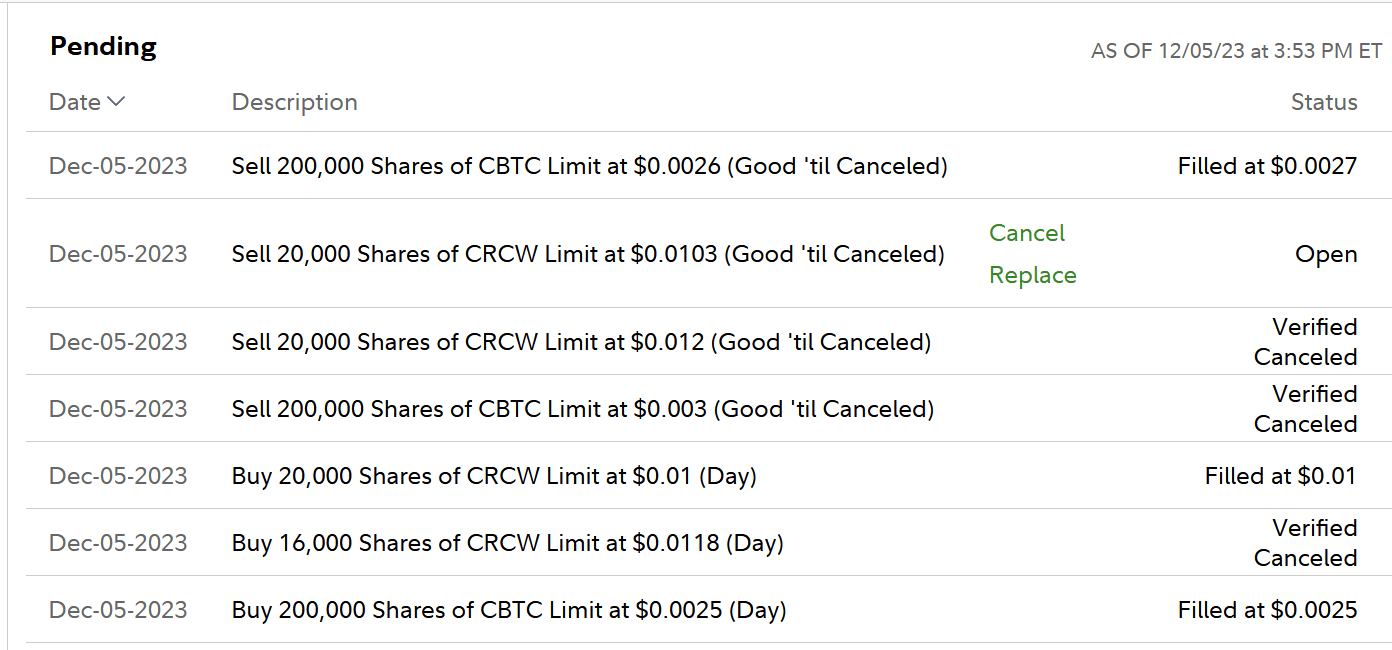Click the Pending section heading
The height and width of the screenshot is (650, 1392).
[x=103, y=47]
